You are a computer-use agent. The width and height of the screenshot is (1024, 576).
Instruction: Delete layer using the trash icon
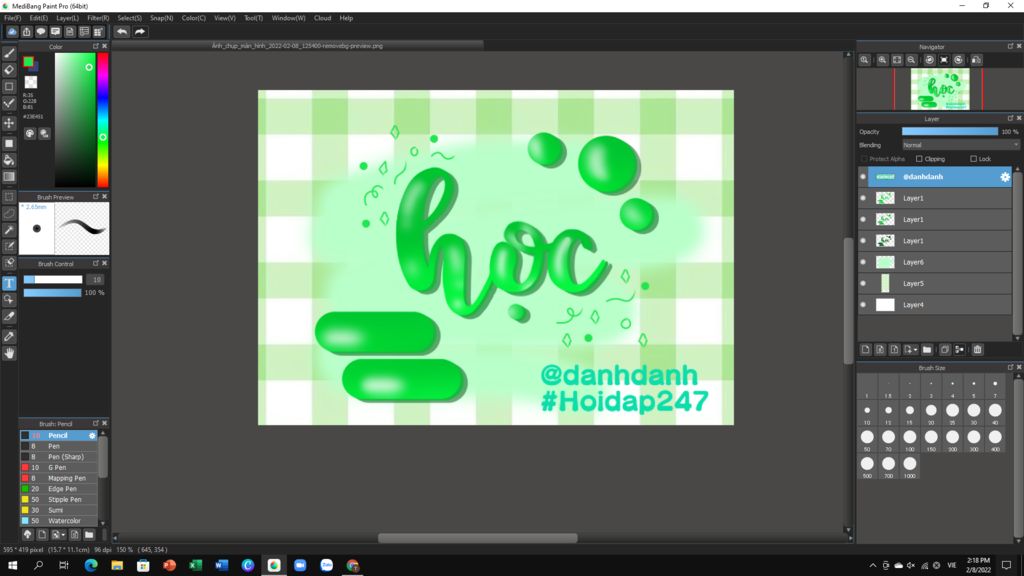tap(978, 349)
